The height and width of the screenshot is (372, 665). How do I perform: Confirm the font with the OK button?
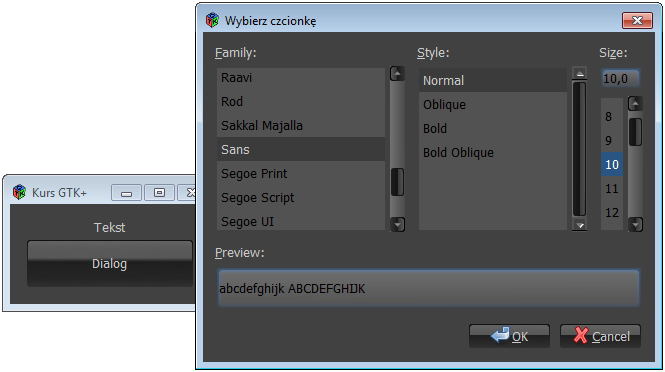[x=509, y=336]
